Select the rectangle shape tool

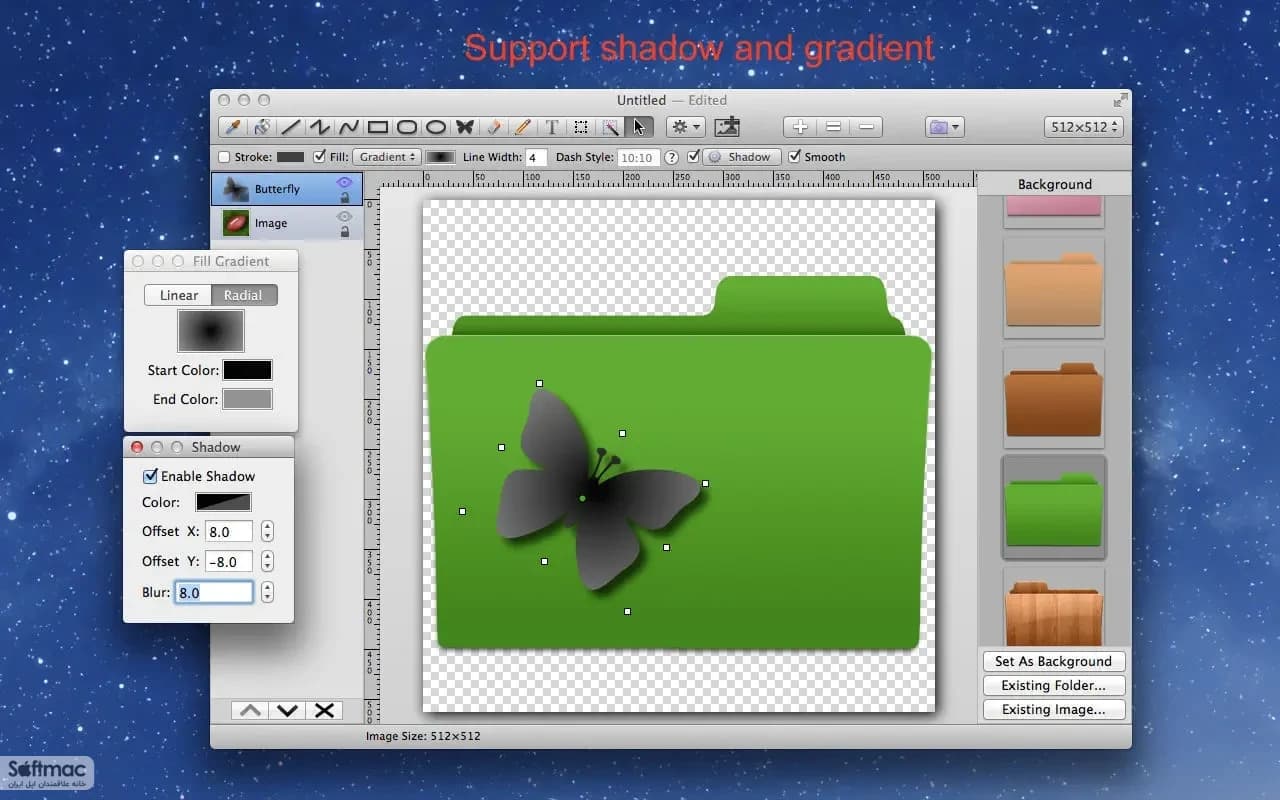click(x=378, y=127)
